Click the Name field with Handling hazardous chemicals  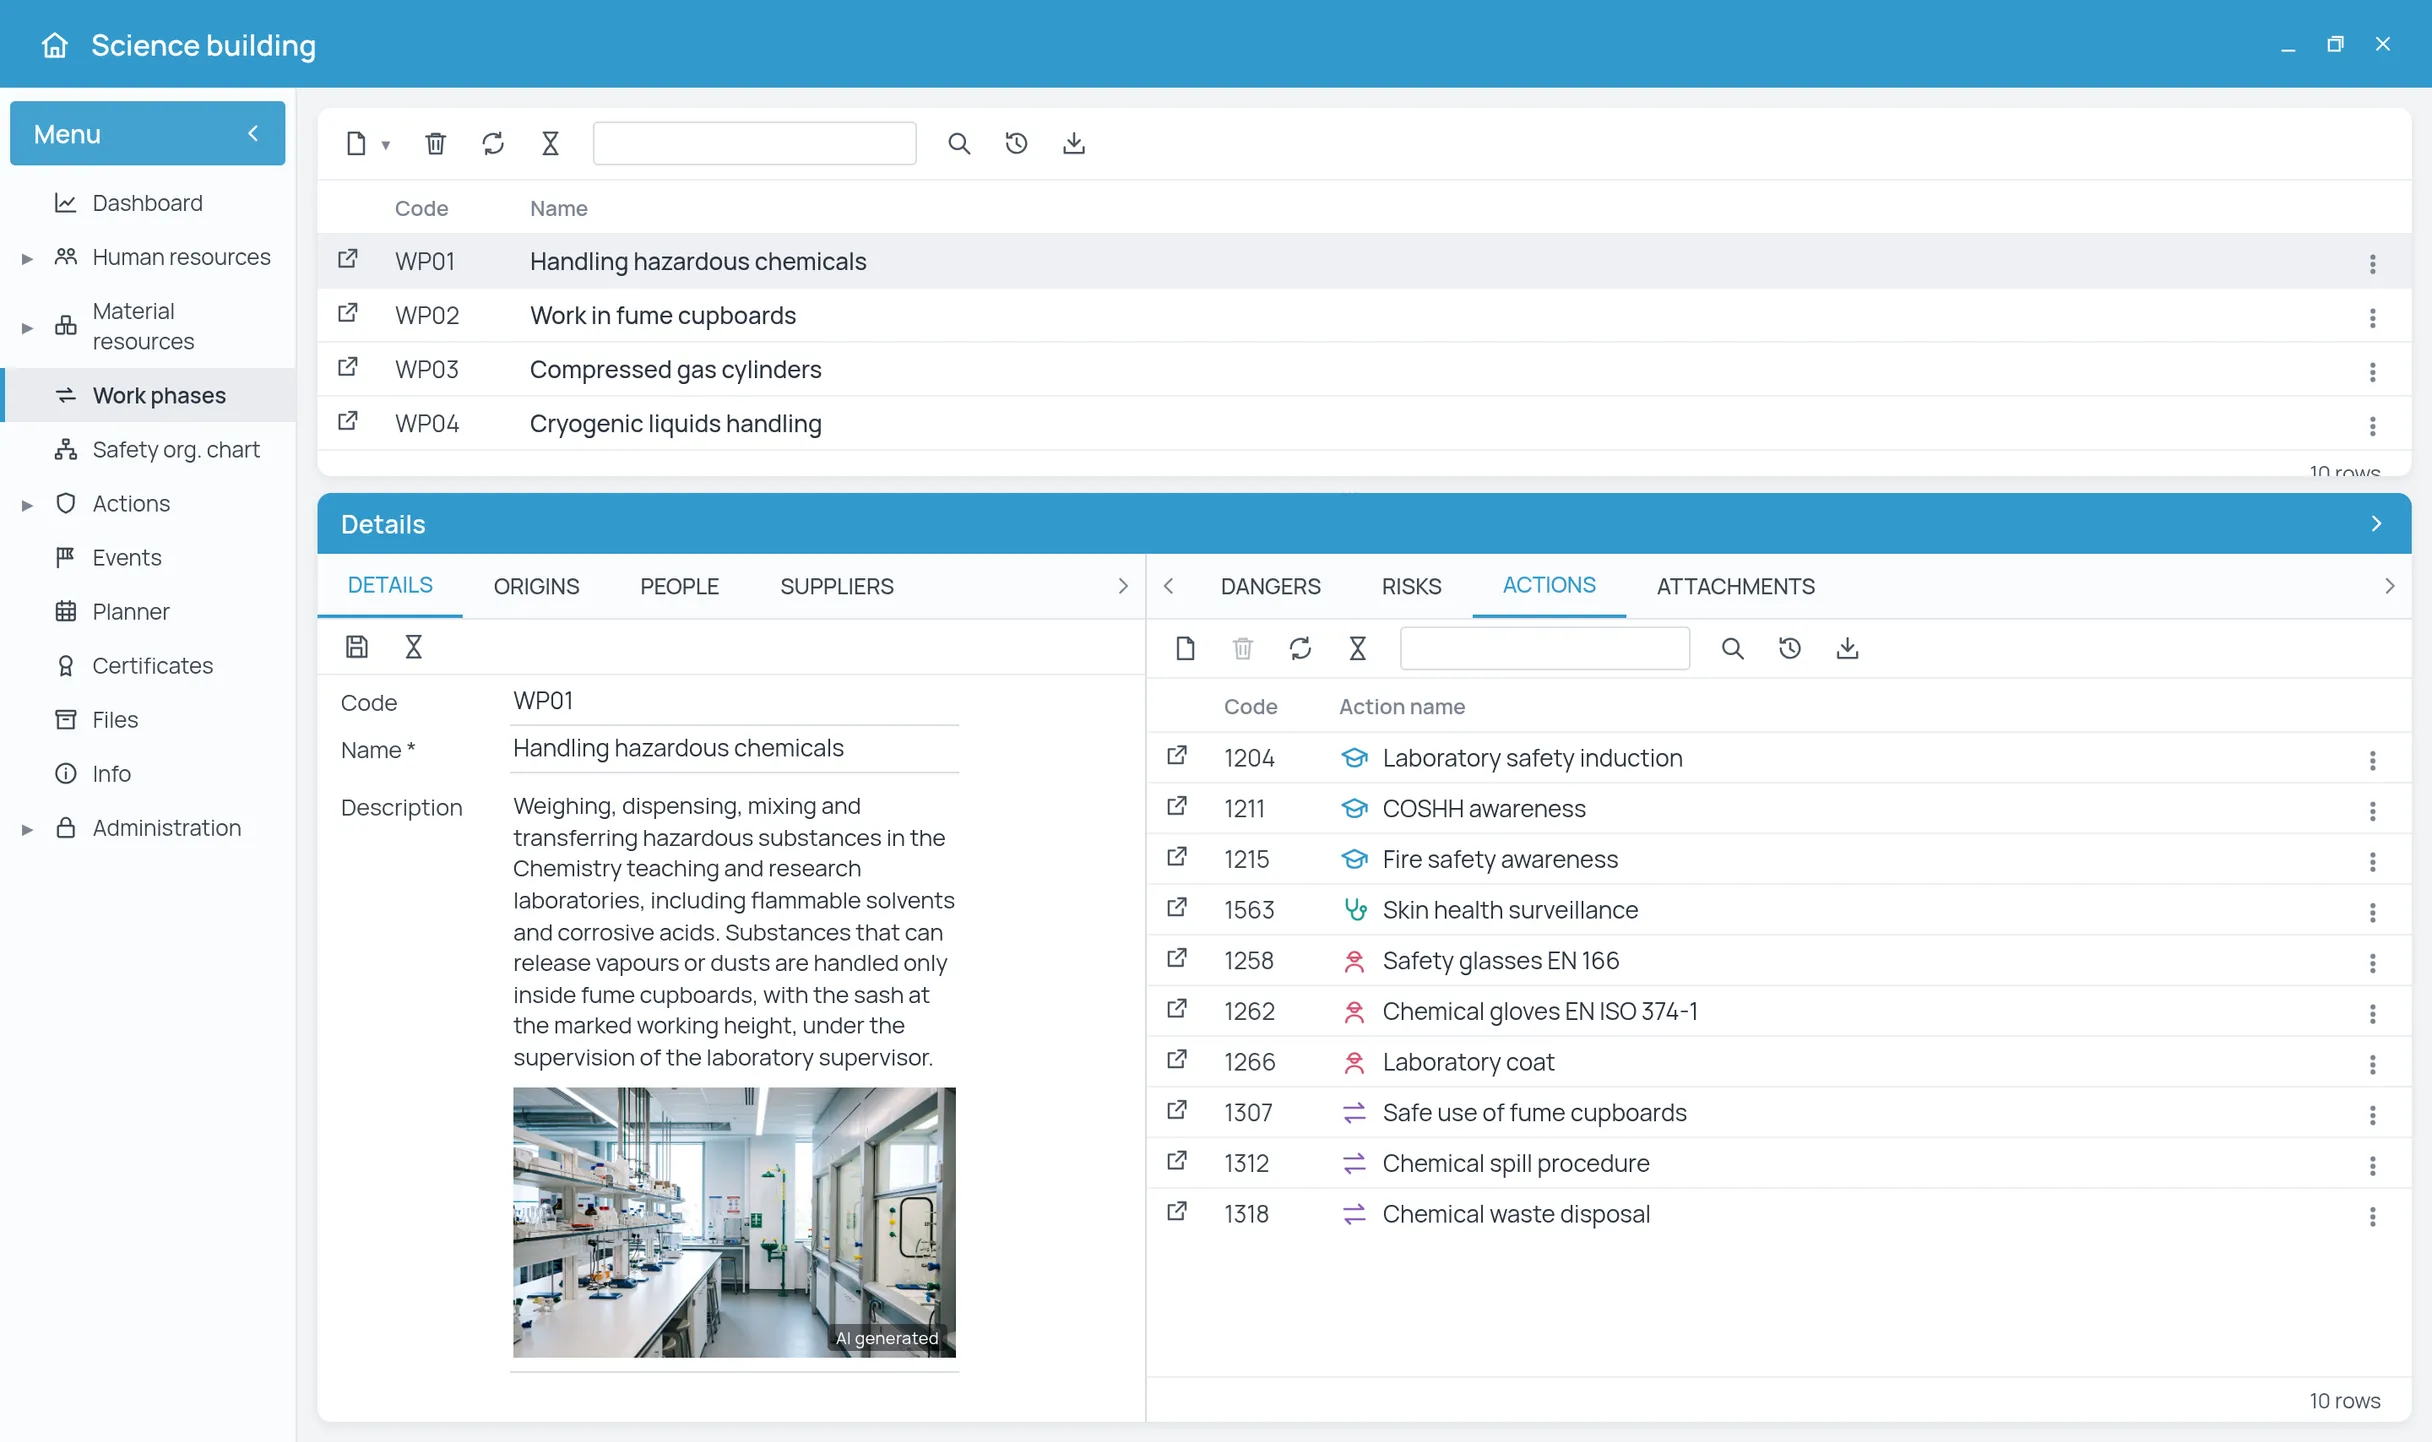coord(734,748)
